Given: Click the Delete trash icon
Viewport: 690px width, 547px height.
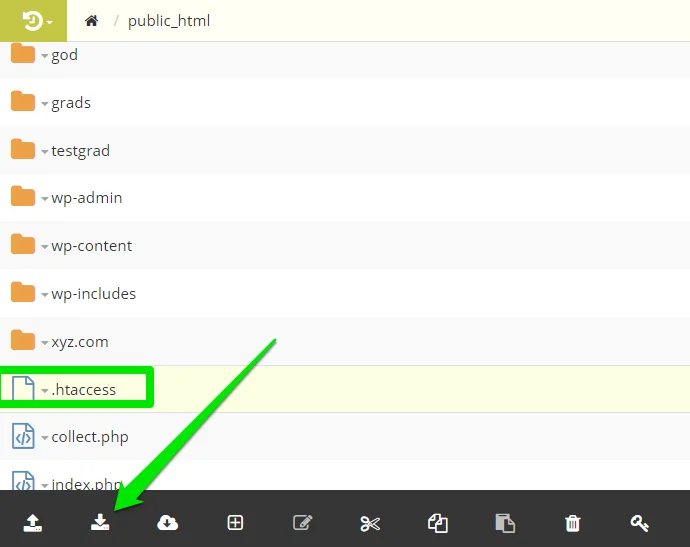Looking at the screenshot, I should coord(573,523).
